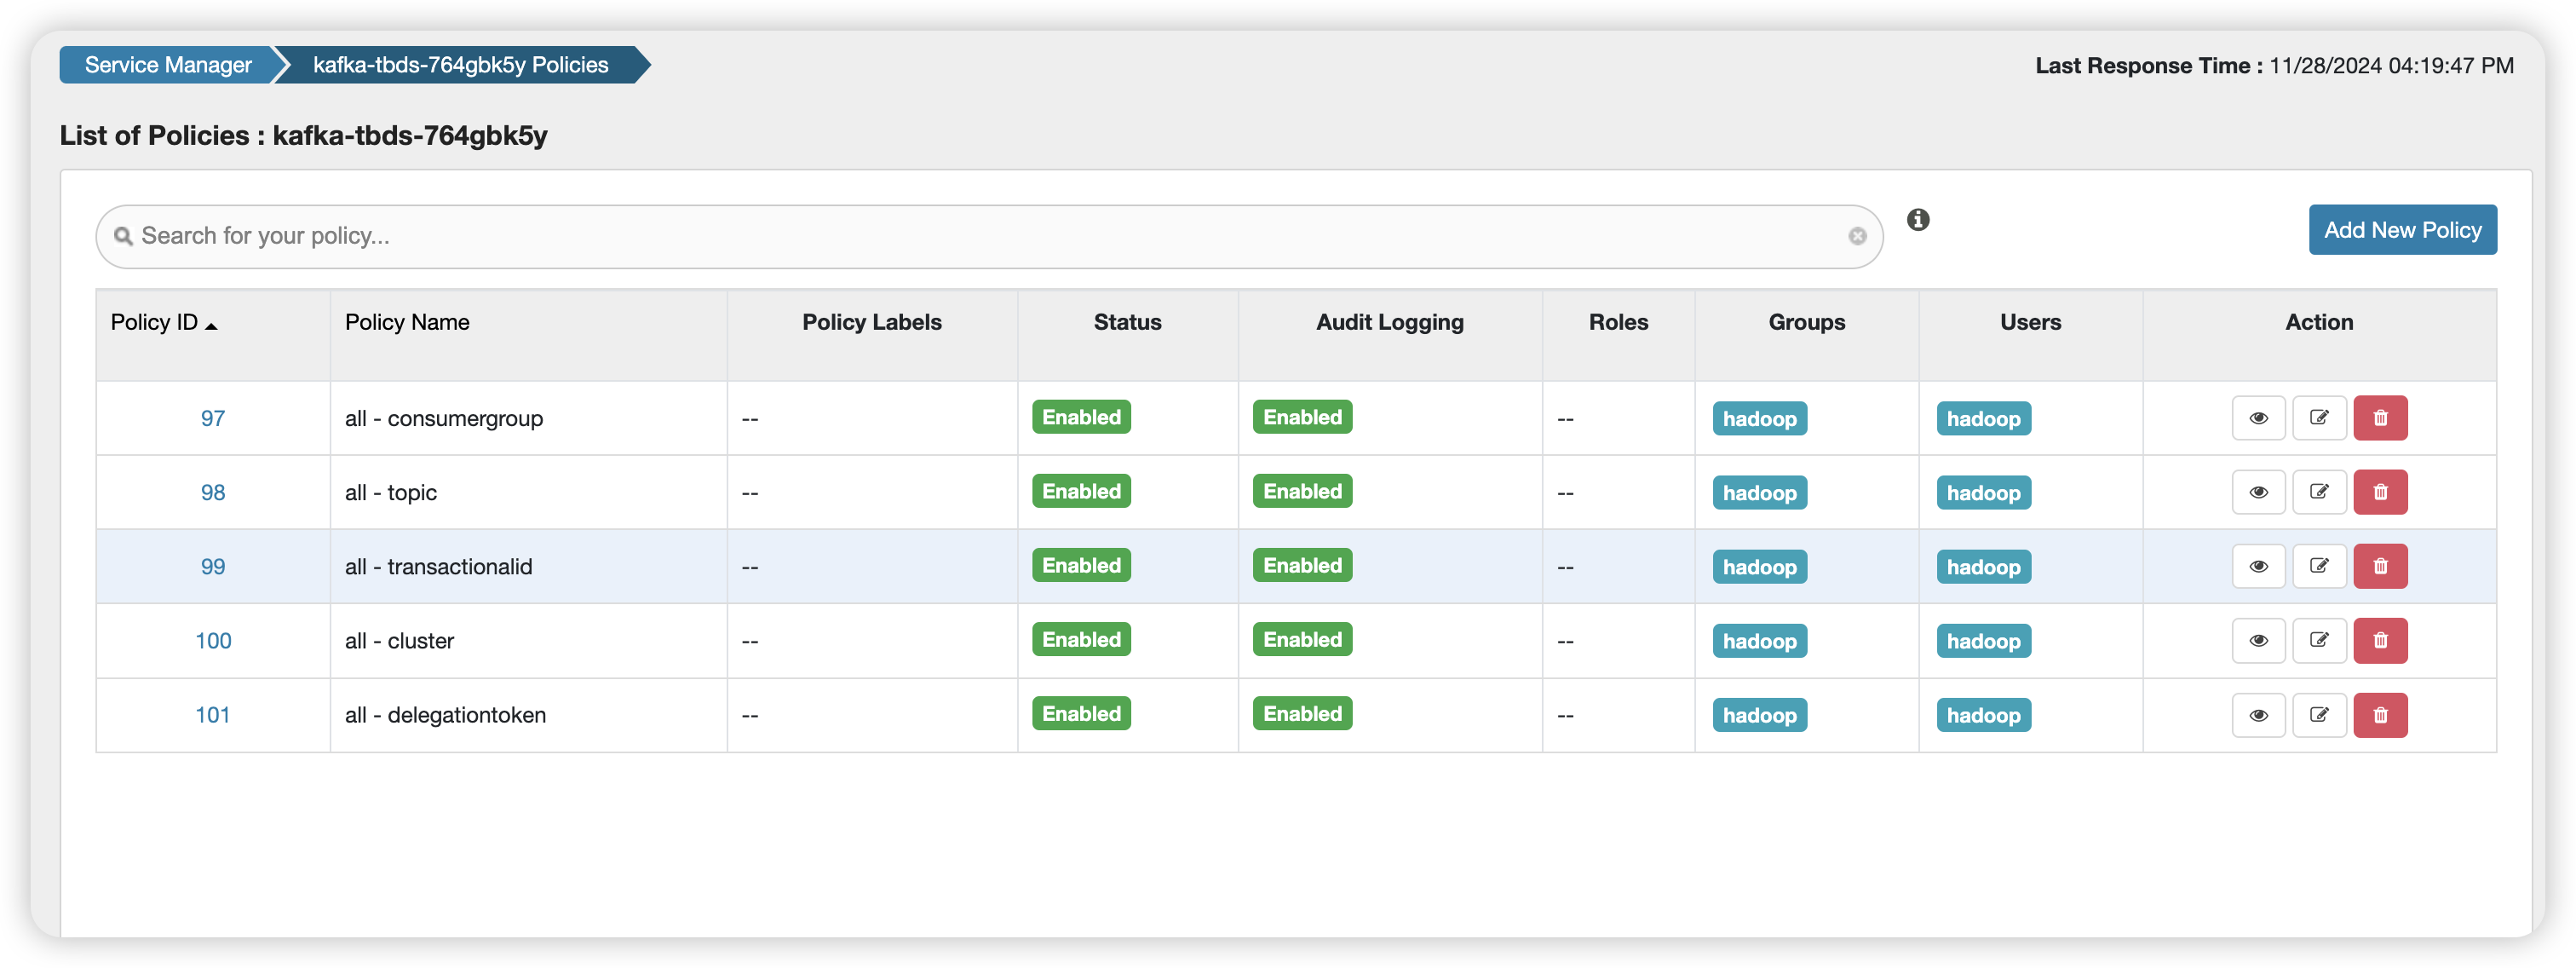The height and width of the screenshot is (968, 2576).
Task: Click Add New Policy button
Action: click(2402, 230)
